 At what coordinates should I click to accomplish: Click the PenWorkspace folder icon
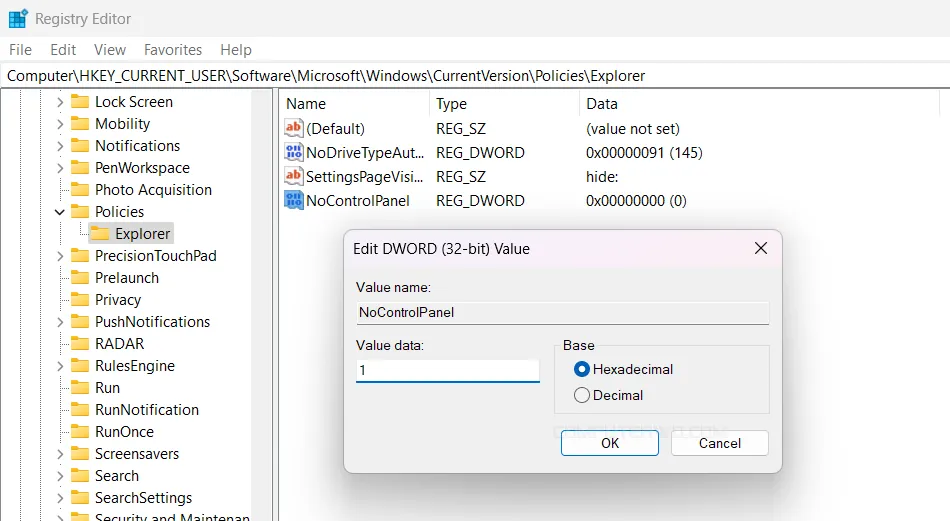point(80,167)
